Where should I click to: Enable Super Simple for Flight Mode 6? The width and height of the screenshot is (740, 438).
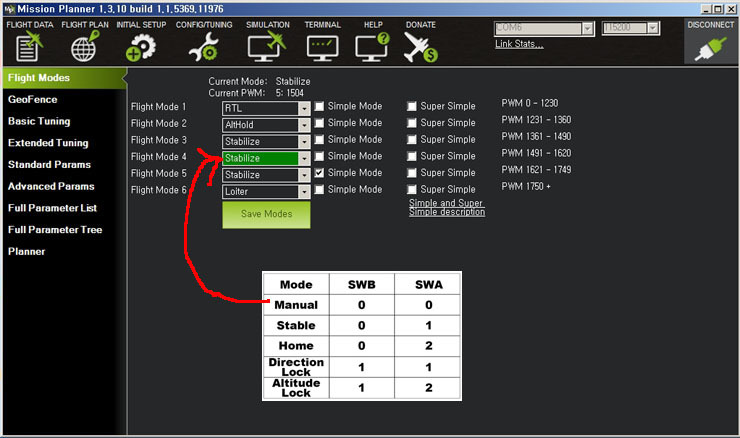412,189
